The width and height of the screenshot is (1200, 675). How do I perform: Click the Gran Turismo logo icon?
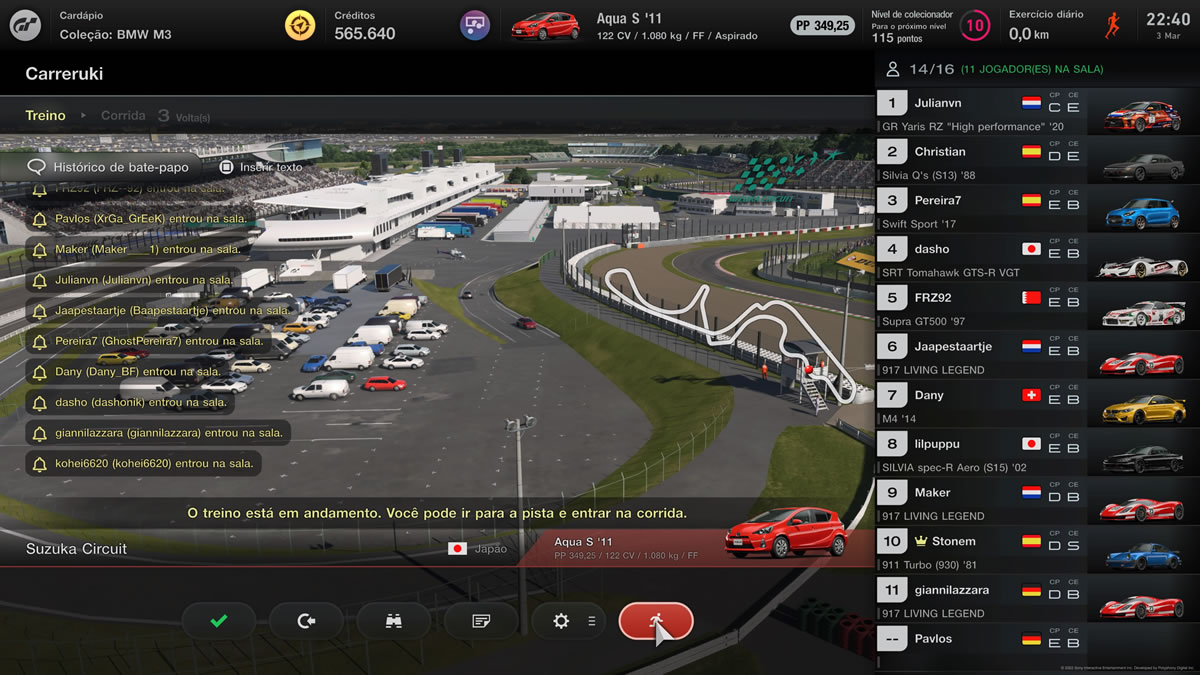(x=25, y=25)
